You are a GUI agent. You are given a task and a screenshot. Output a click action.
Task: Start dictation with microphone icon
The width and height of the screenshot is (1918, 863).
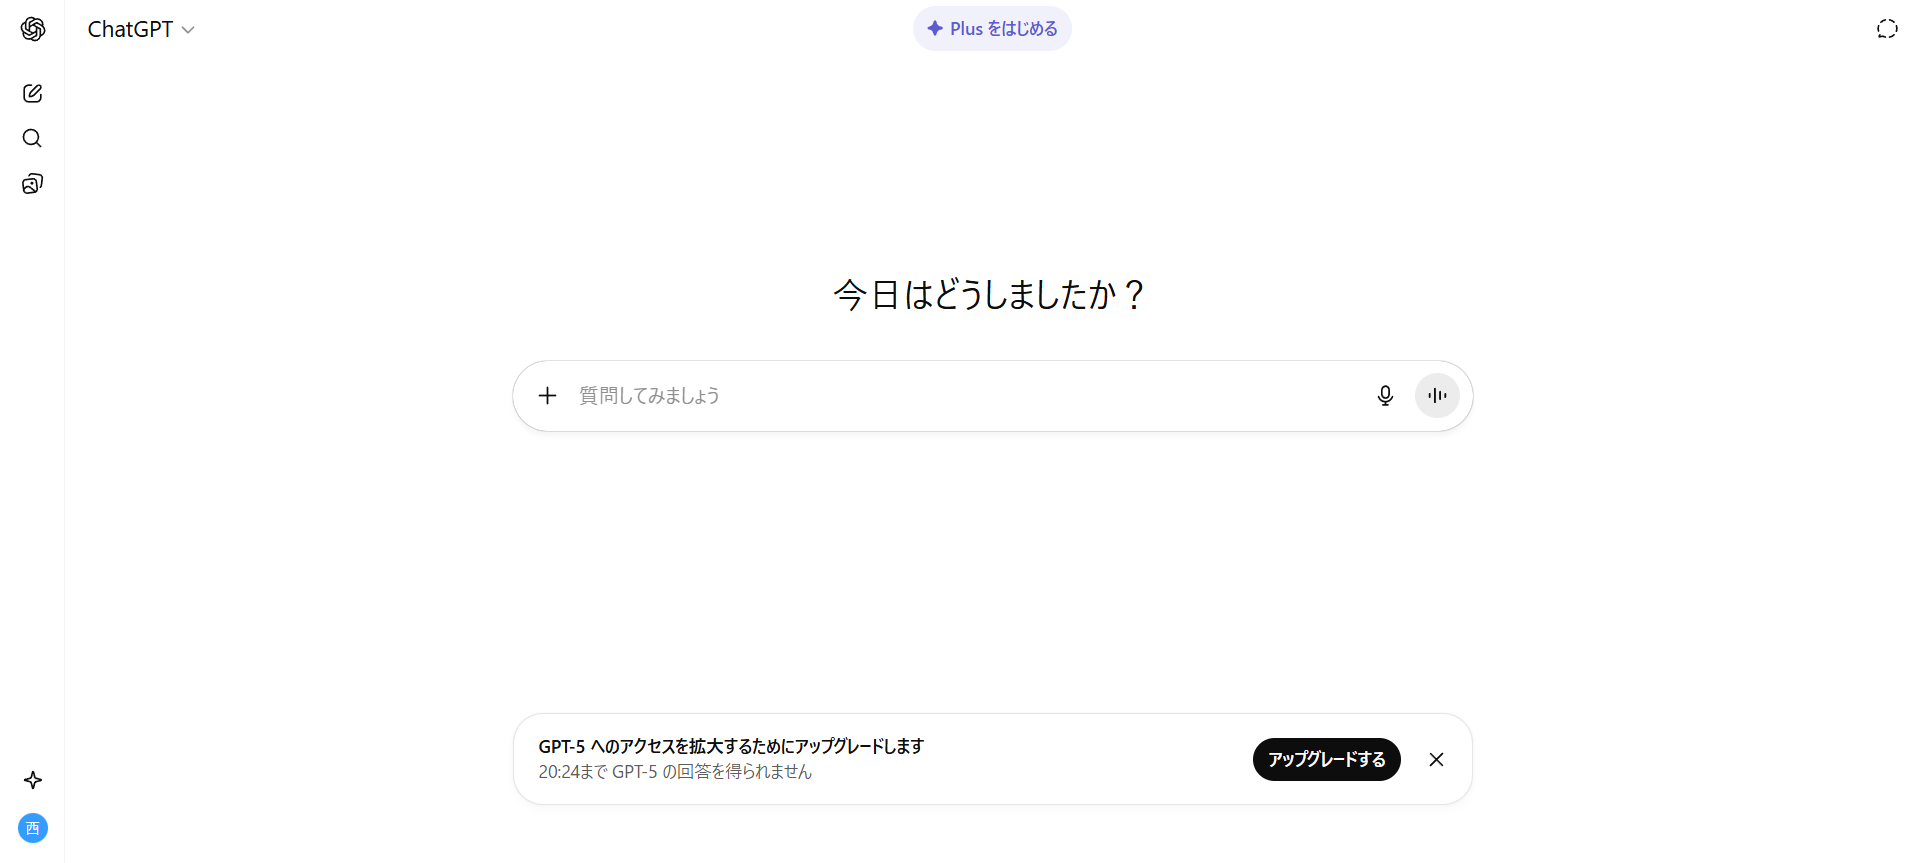pos(1385,396)
